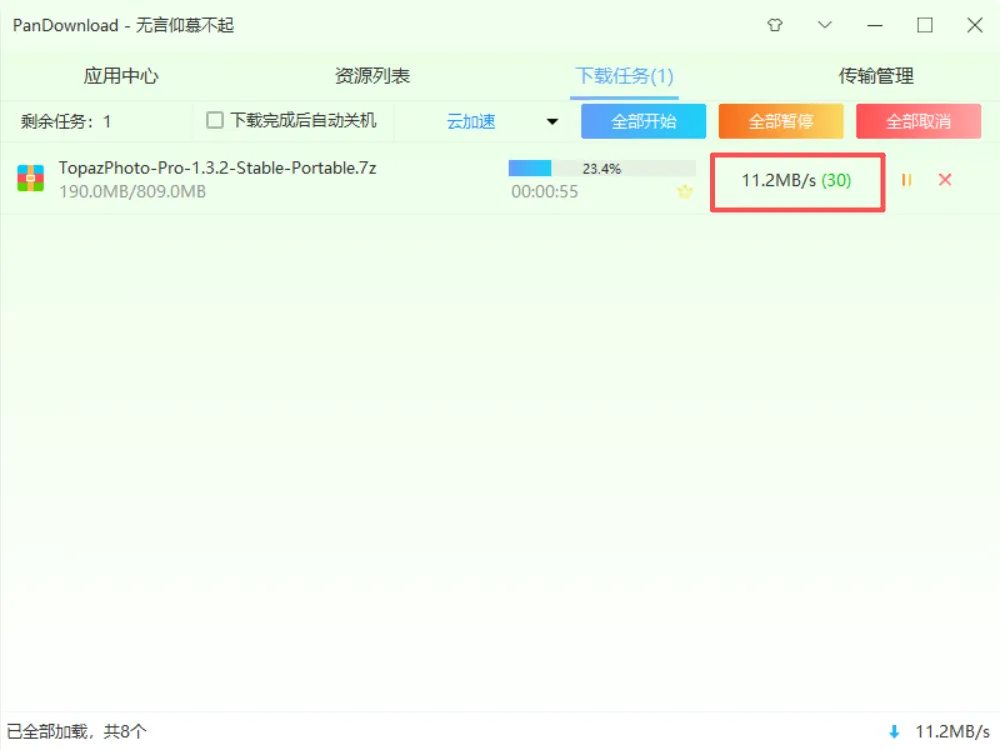Click the 剩余任务: 1 label
Viewport: 1000px width, 750px height.
(66, 121)
